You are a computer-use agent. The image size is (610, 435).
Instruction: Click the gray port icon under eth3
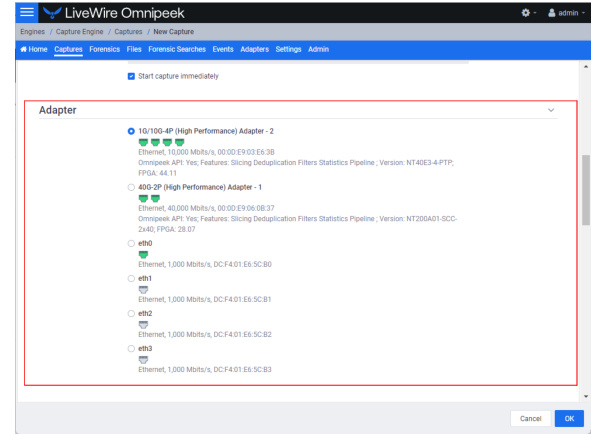coord(143,360)
